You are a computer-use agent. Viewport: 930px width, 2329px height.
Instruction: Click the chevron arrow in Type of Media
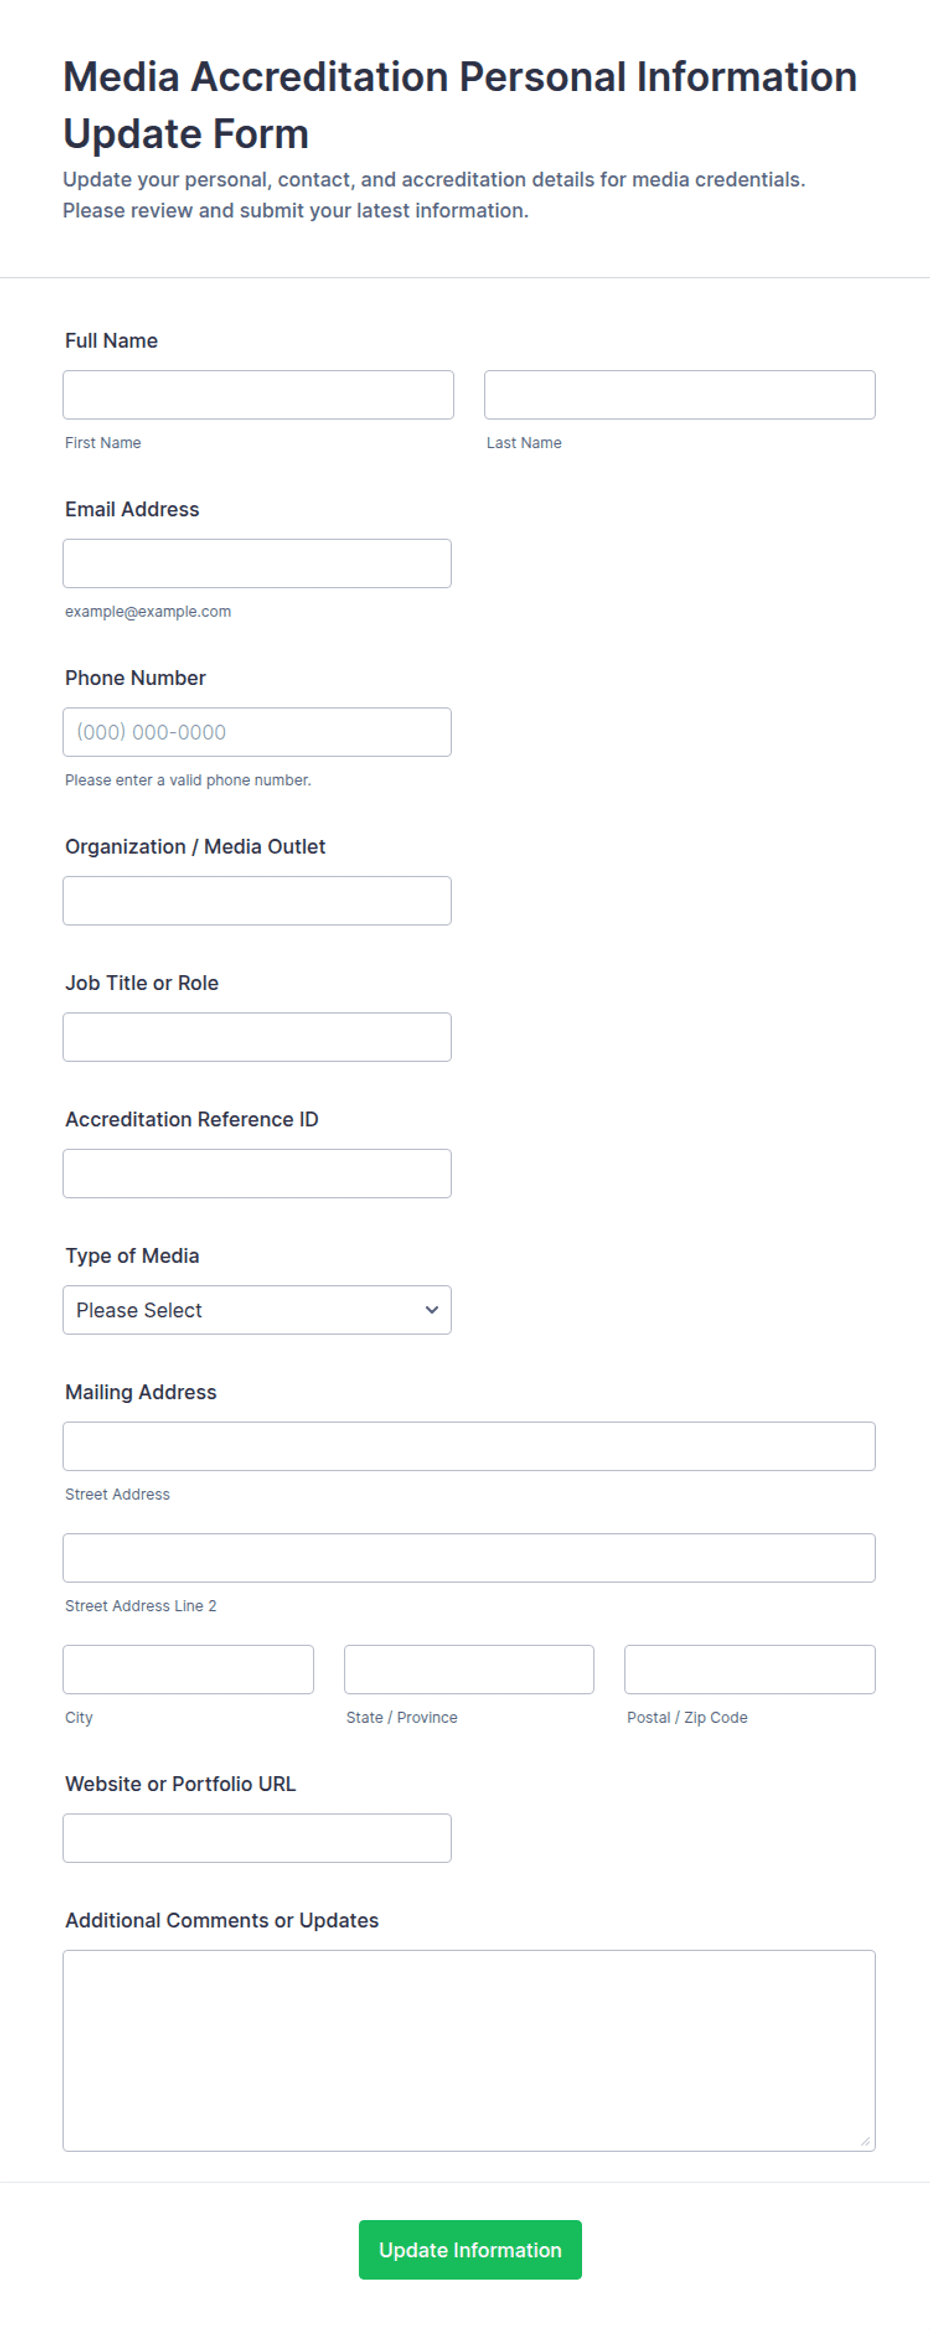[432, 1310]
